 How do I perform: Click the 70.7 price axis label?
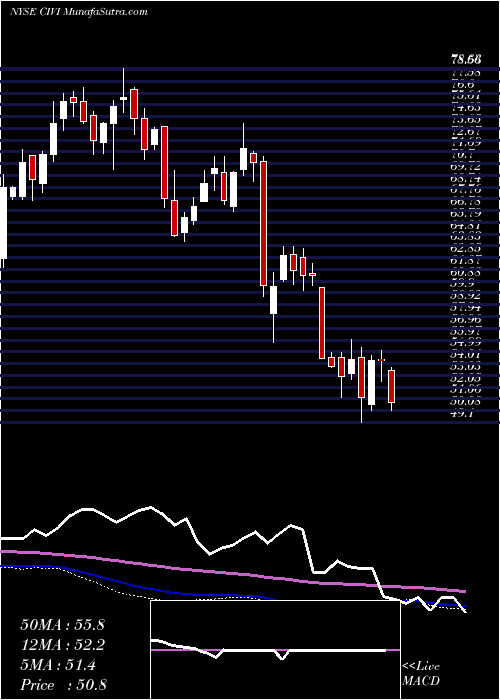pyautogui.click(x=462, y=155)
